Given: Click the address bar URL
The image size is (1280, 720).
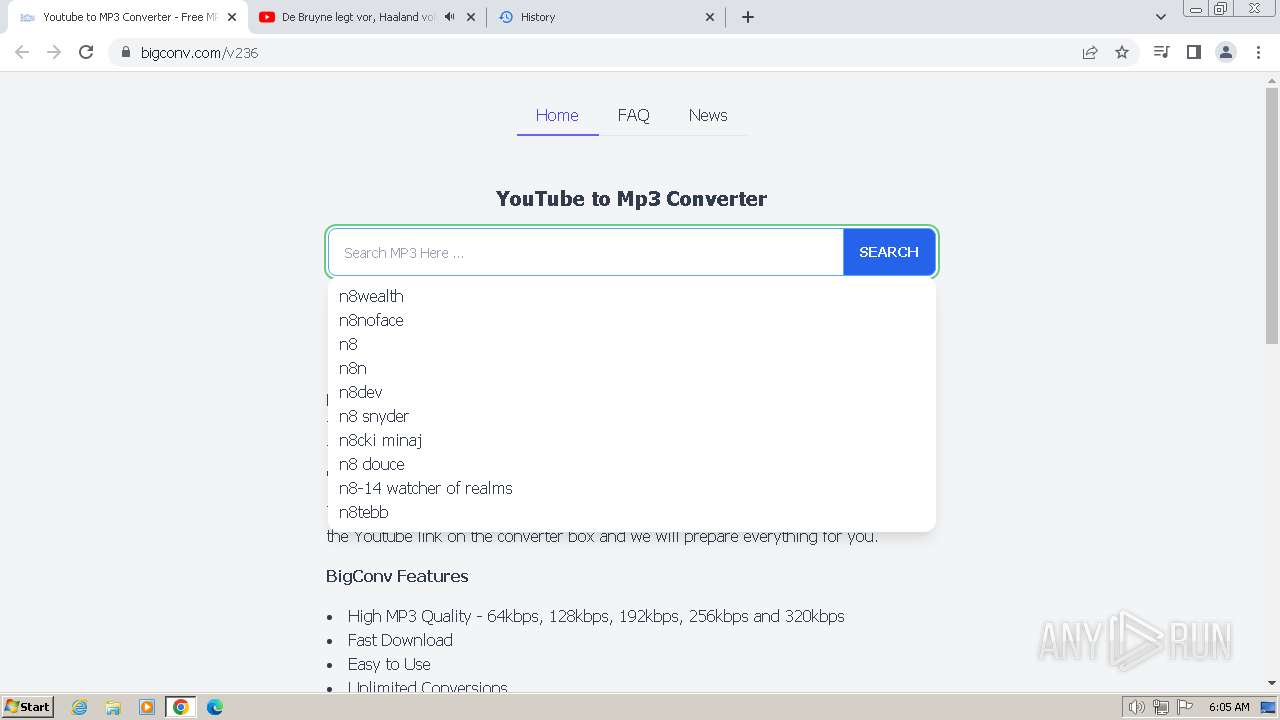Looking at the screenshot, I should point(200,53).
